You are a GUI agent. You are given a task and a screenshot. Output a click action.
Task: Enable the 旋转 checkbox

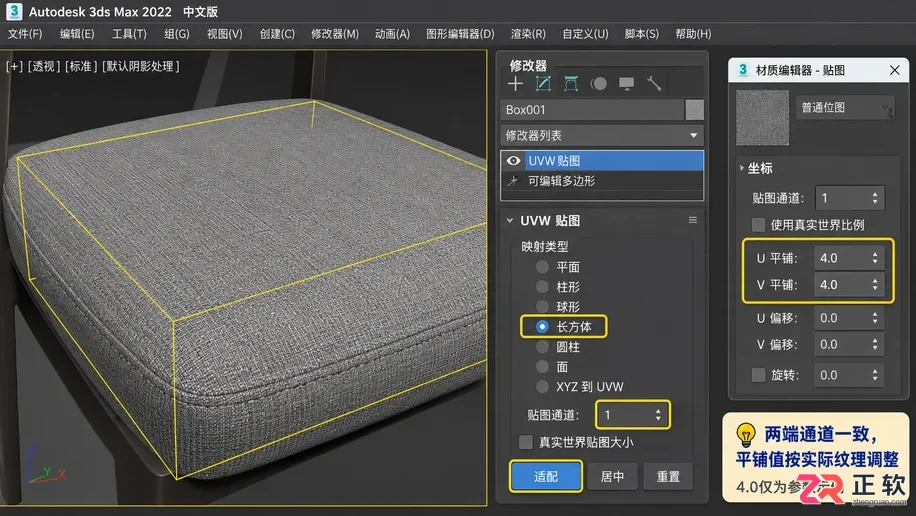click(x=758, y=375)
